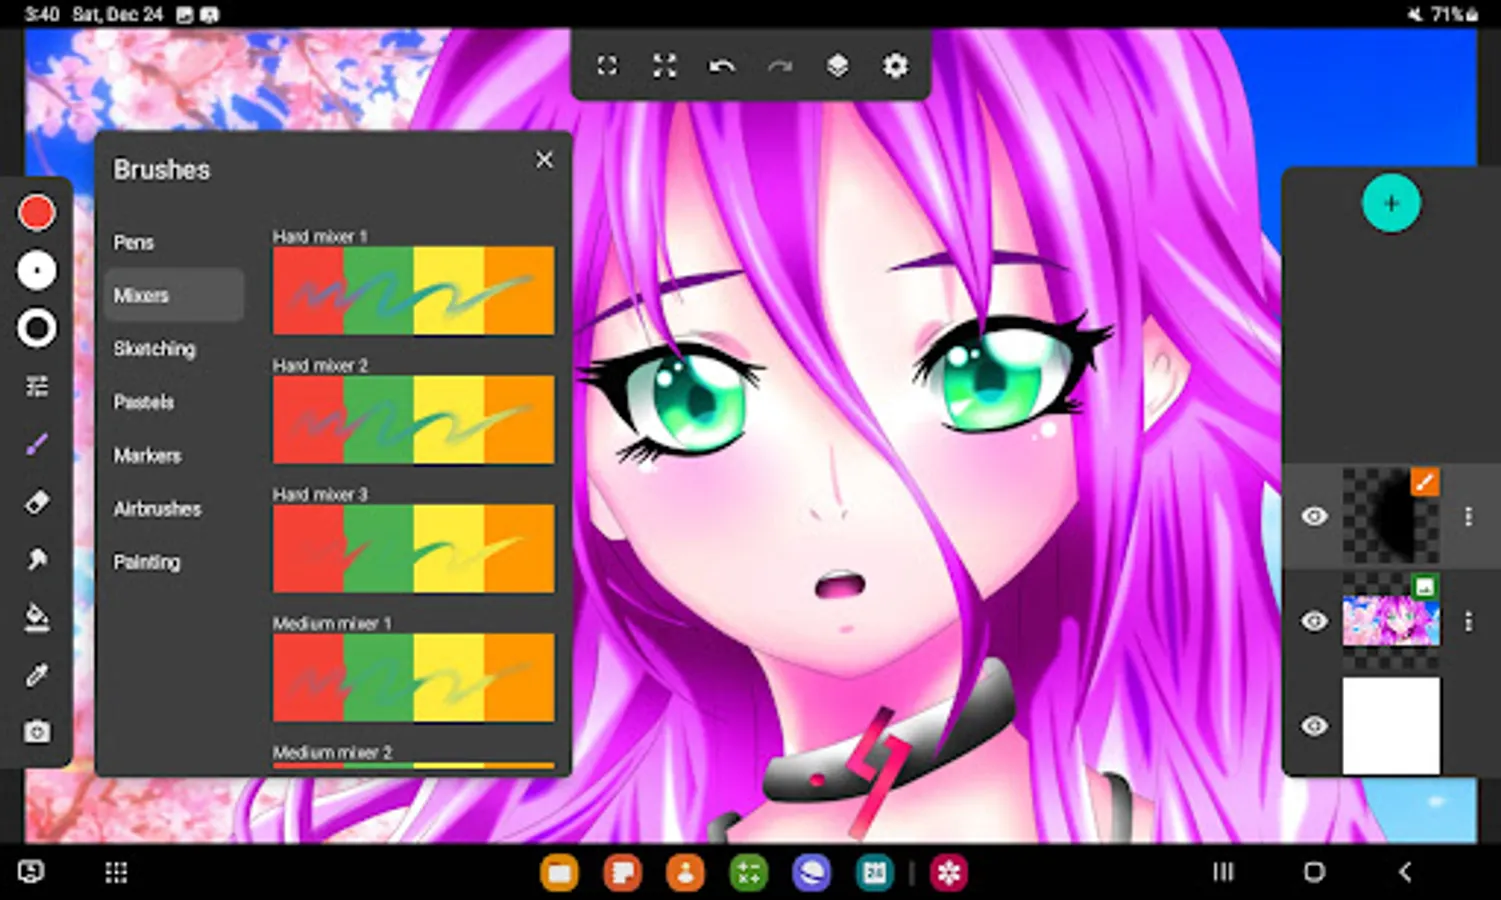
Task: Select the eraser tool in left toolbar
Action: coord(37,502)
